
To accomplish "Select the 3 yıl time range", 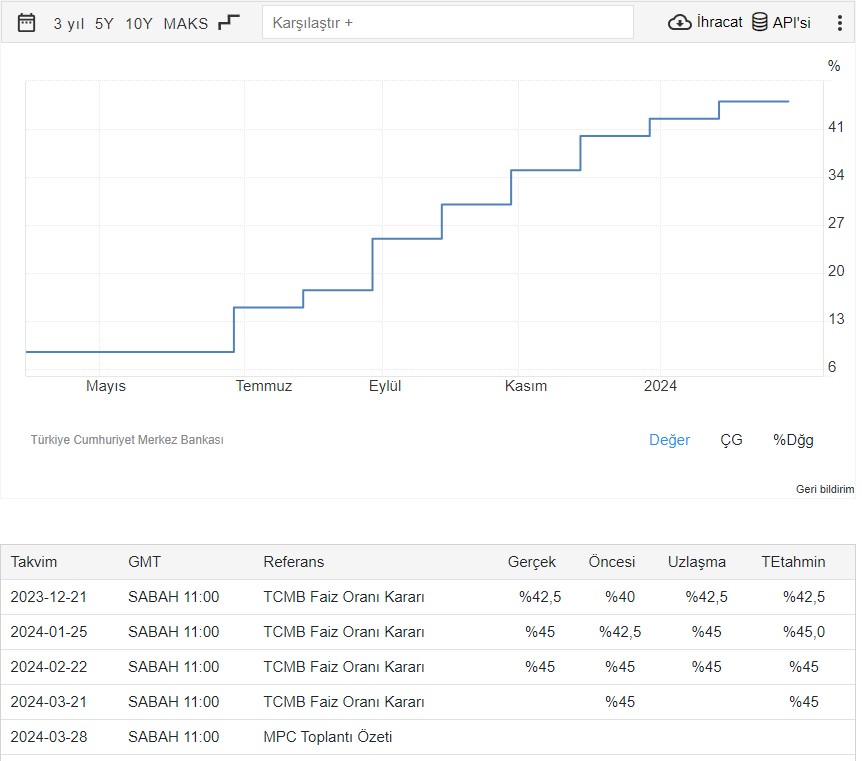I will (69, 23).
